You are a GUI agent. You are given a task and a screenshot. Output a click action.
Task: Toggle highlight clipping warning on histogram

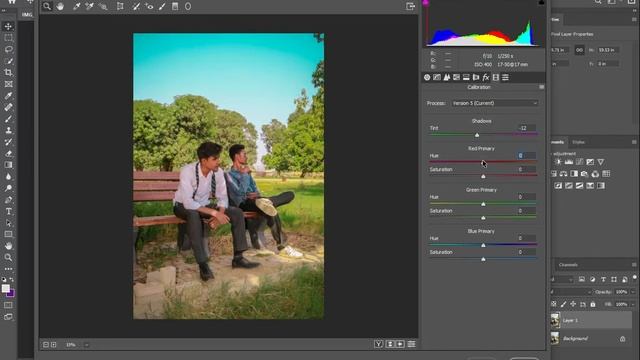pyautogui.click(x=541, y=2)
